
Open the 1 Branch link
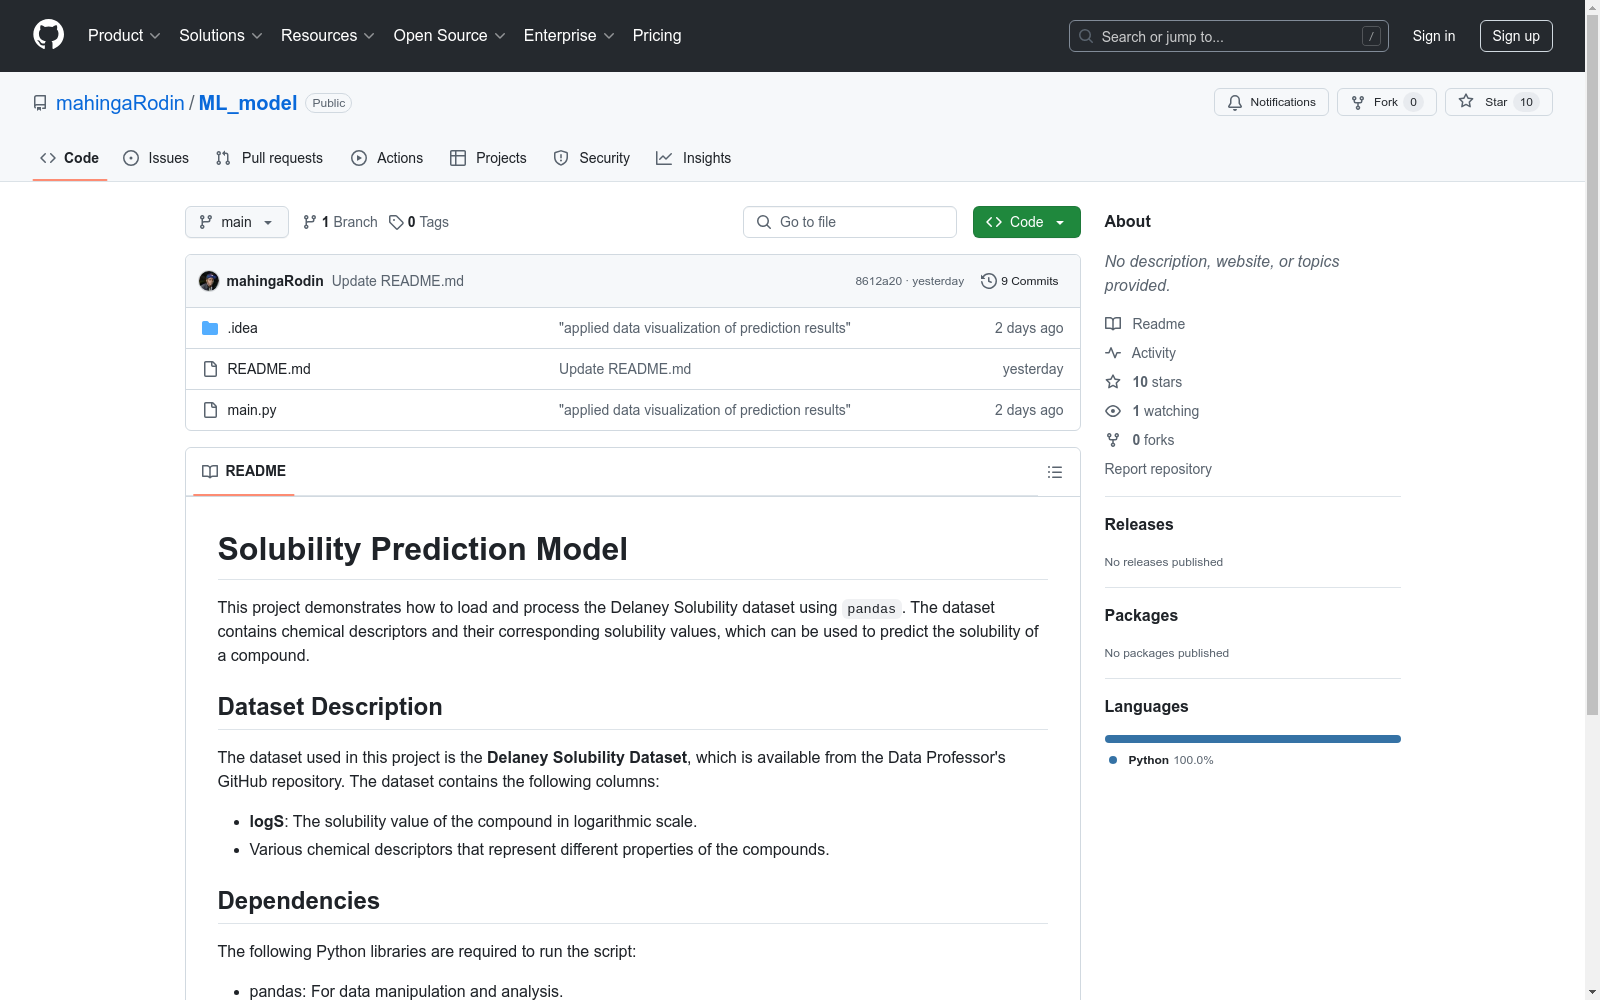coord(340,222)
